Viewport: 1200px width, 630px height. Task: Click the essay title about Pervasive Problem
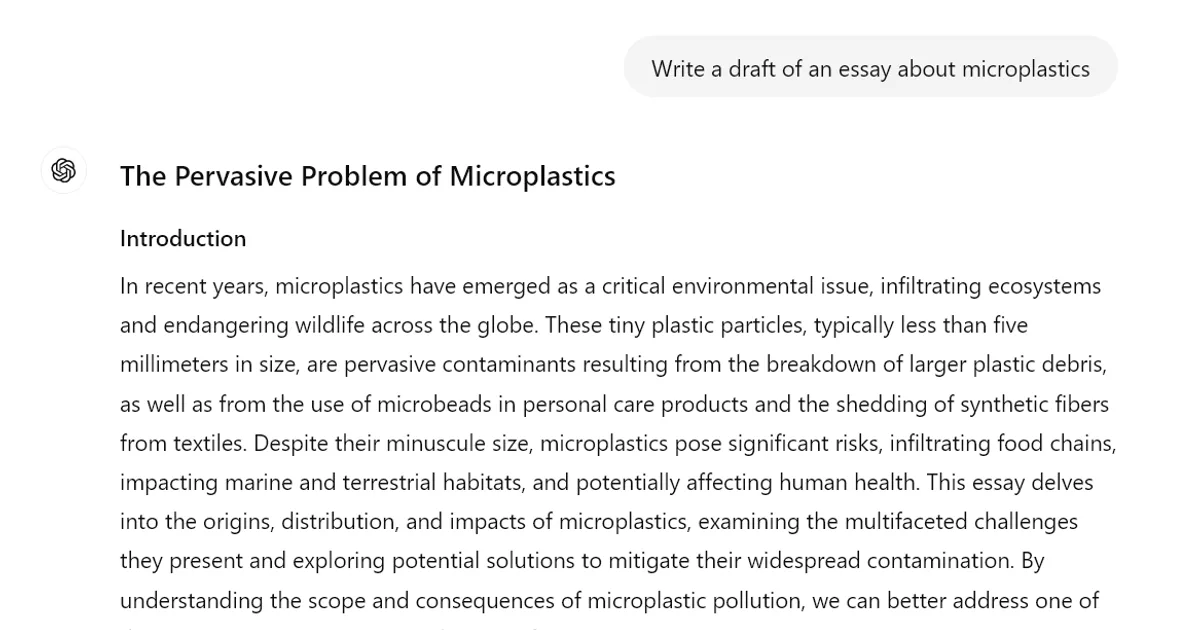pos(367,176)
